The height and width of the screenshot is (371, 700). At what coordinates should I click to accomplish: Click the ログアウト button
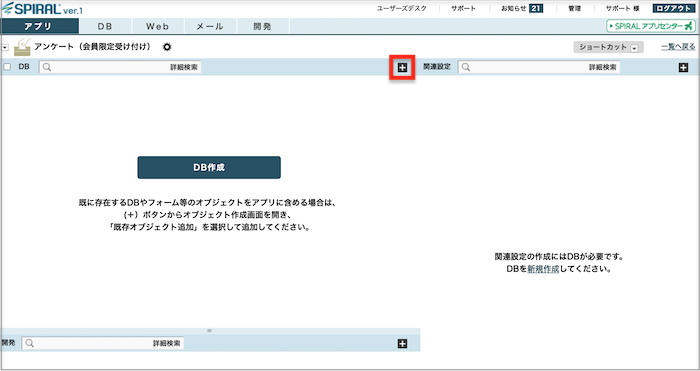coord(674,8)
